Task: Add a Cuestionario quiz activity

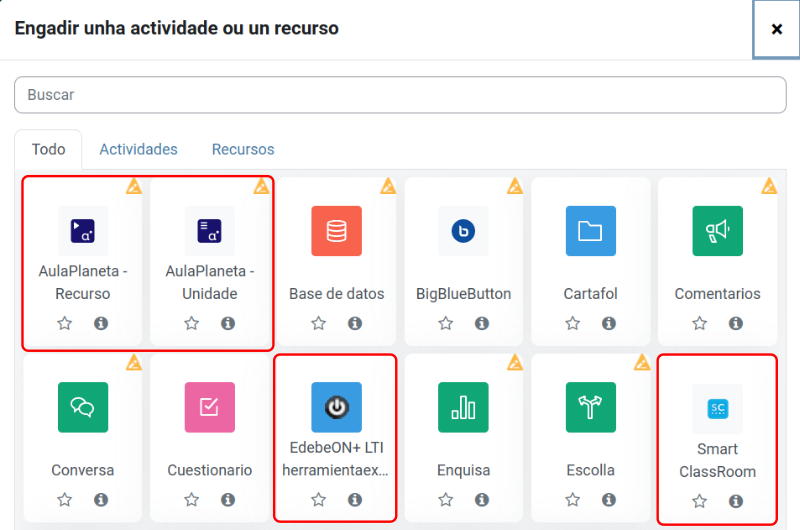Action: coord(210,407)
